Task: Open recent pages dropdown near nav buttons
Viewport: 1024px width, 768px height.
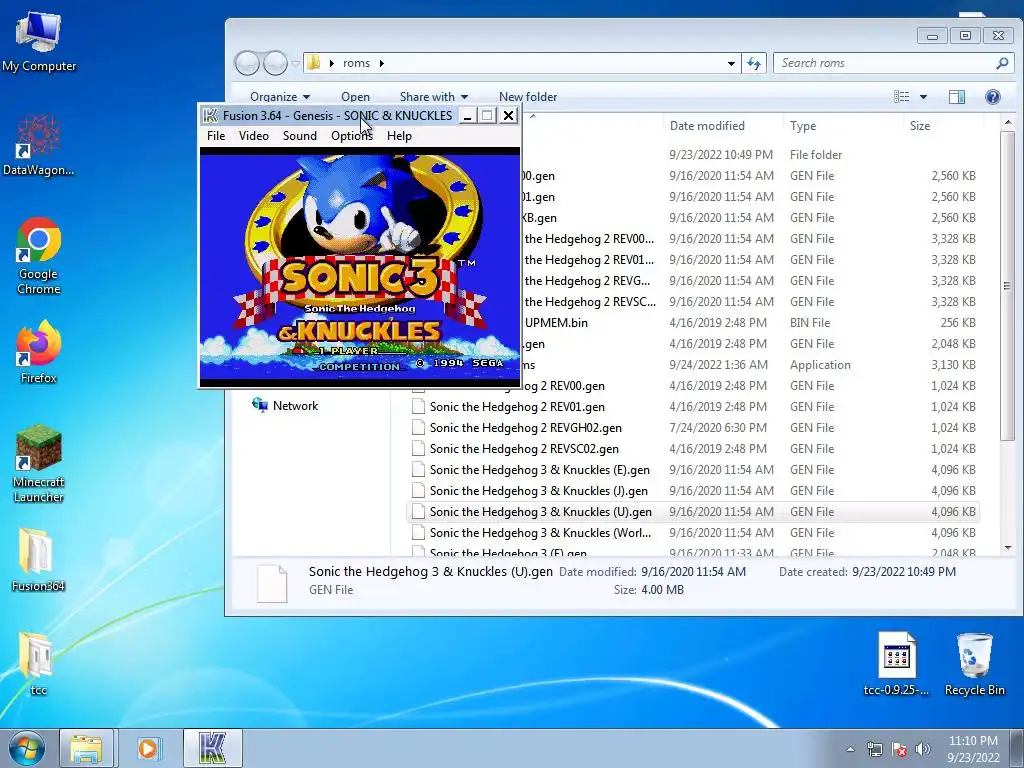Action: (x=295, y=63)
